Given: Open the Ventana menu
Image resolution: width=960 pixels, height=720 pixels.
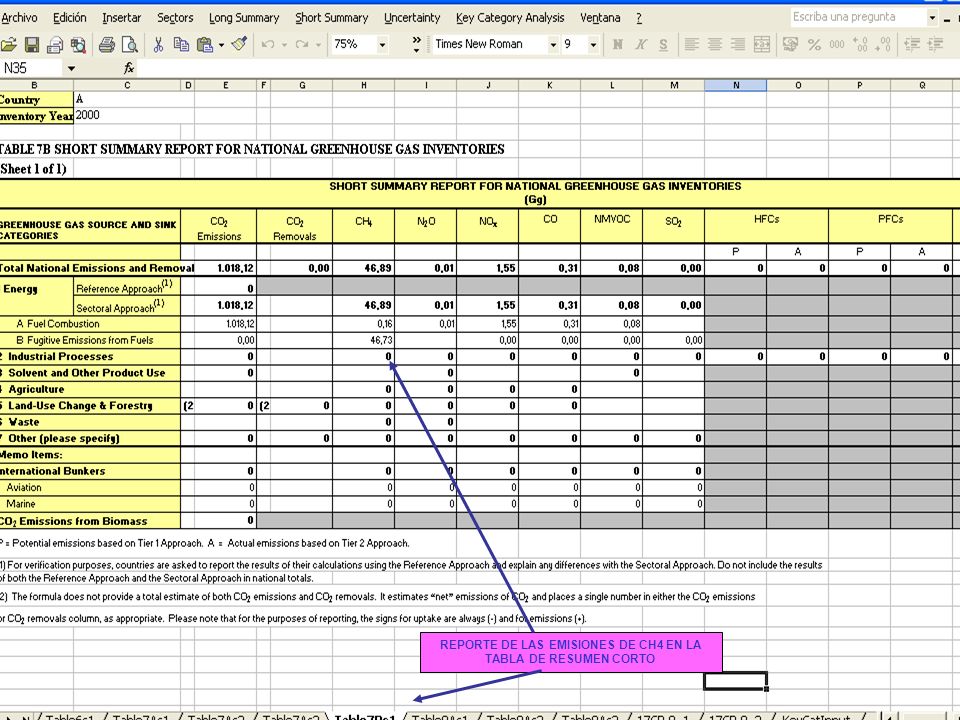Looking at the screenshot, I should coord(600,18).
